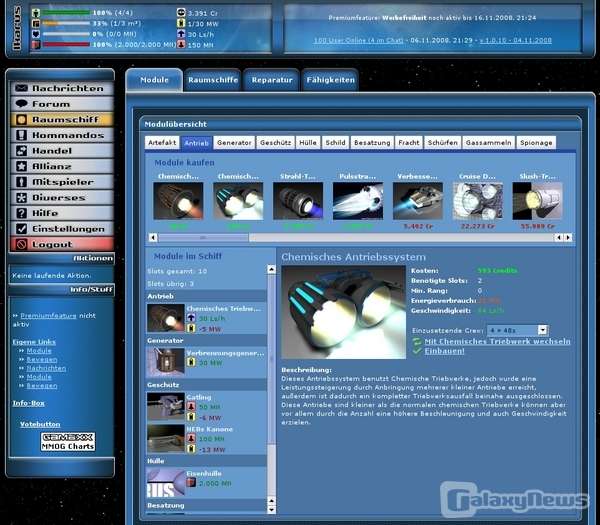Screen dimensions: 600x525
Task: Click the Allianz star icon
Action: 20,166
